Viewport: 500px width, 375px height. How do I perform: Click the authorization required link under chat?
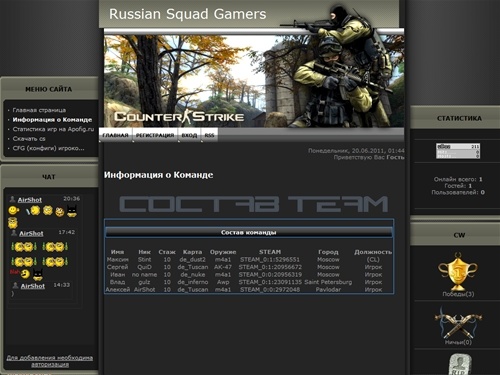click(x=50, y=361)
